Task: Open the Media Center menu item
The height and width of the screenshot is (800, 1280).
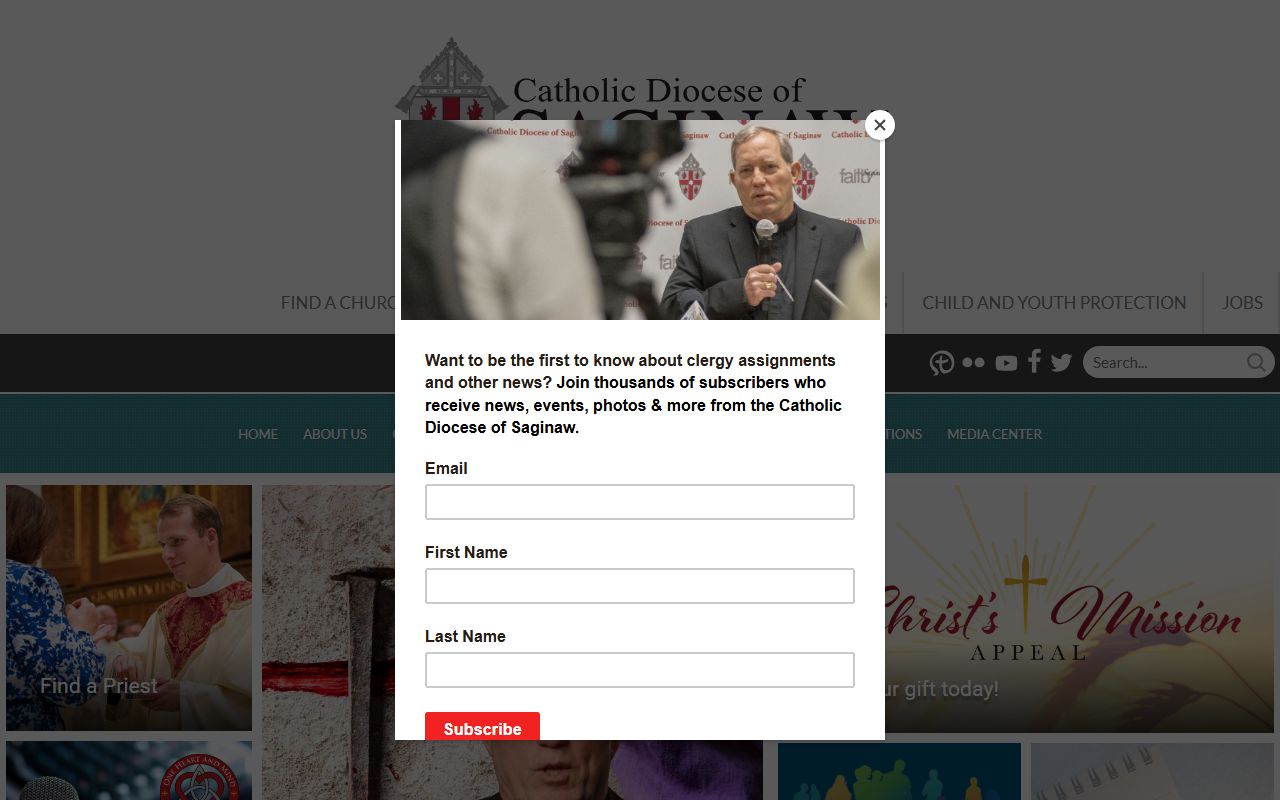Action: (994, 434)
